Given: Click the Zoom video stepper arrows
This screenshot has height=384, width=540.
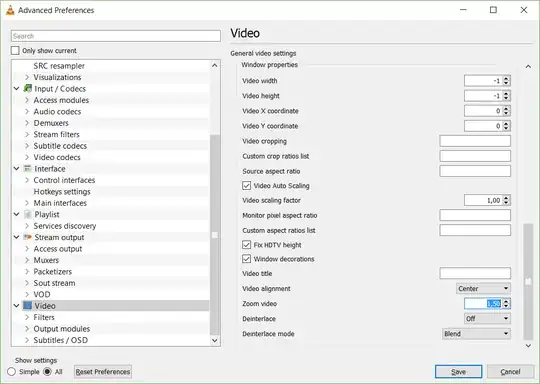Looking at the screenshot, I should click(x=506, y=303).
